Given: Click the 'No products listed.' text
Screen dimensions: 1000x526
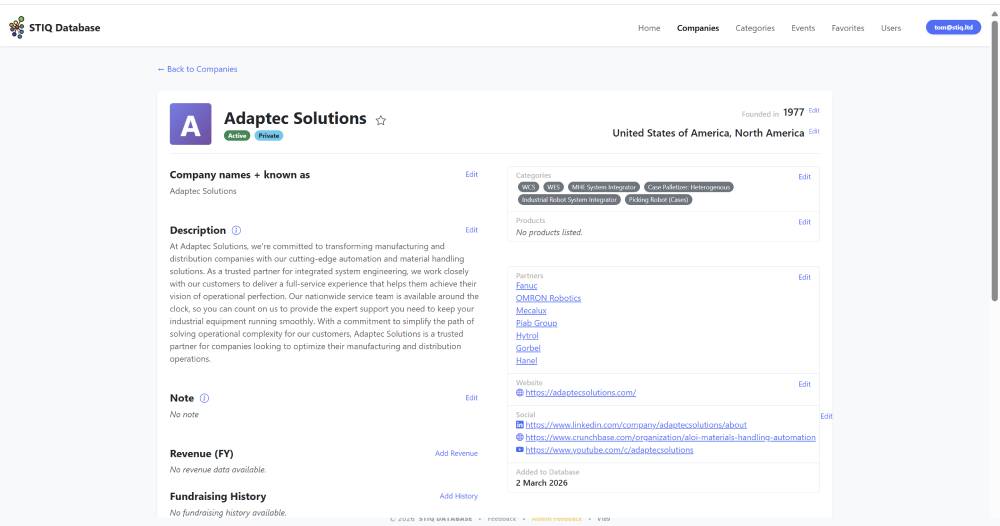Looking at the screenshot, I should [x=549, y=233].
